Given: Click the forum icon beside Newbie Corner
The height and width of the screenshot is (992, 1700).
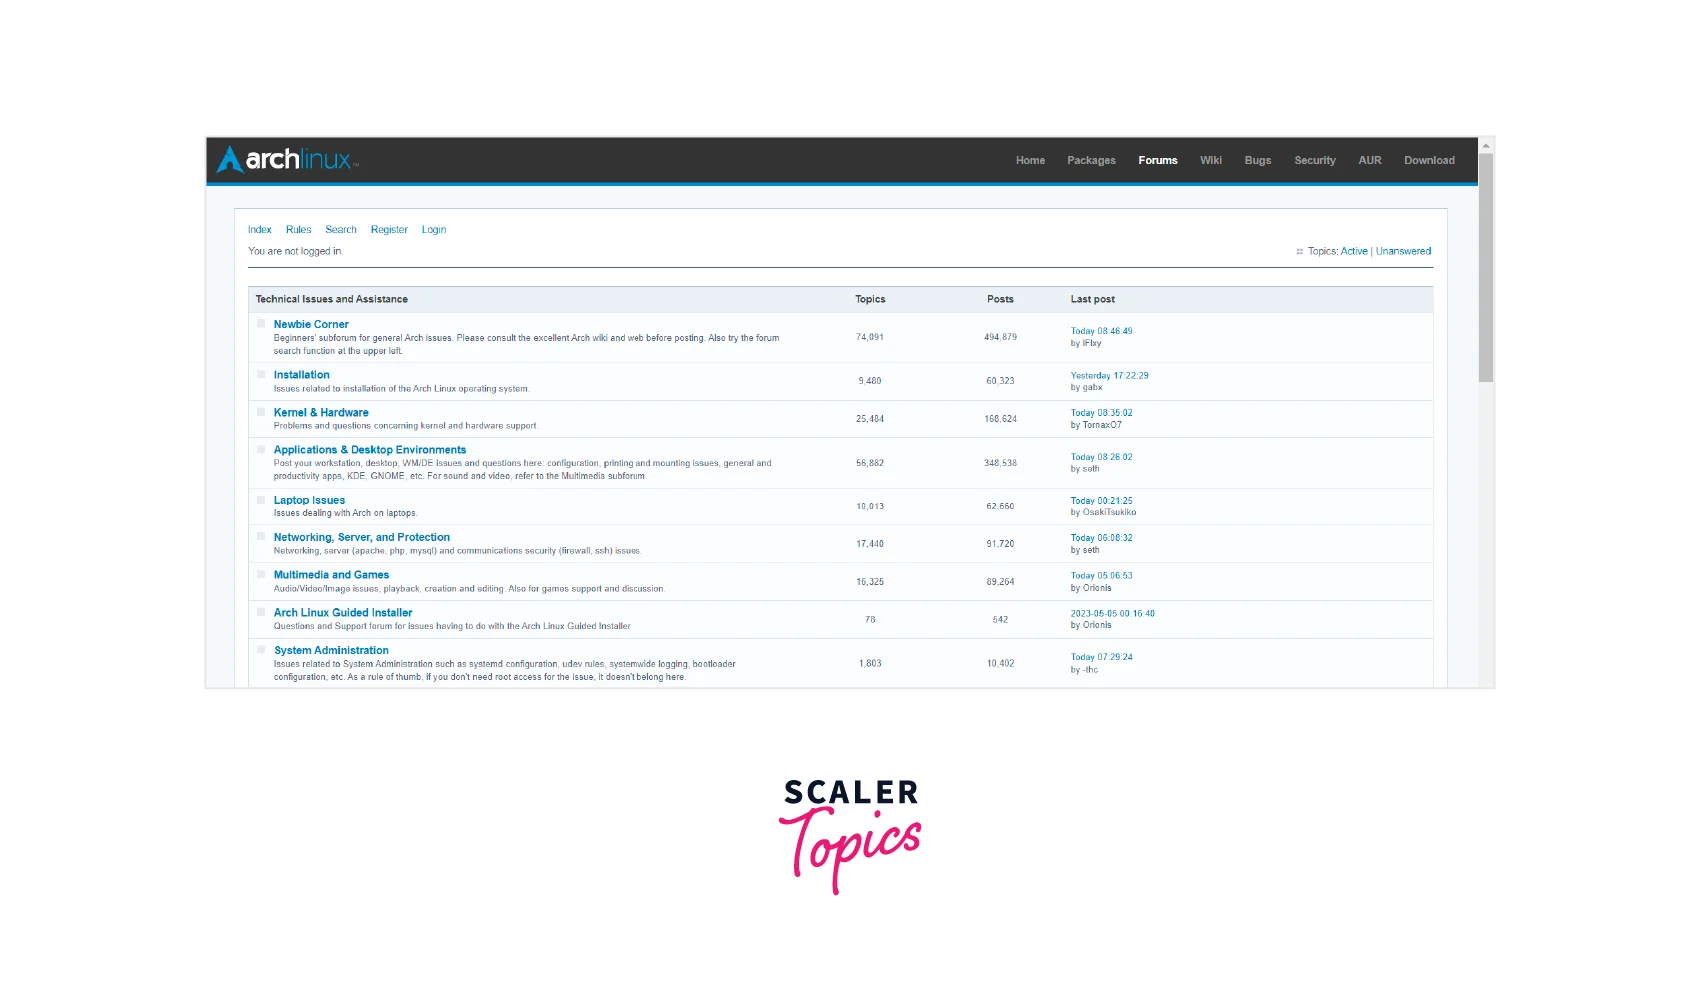Looking at the screenshot, I should 262,323.
